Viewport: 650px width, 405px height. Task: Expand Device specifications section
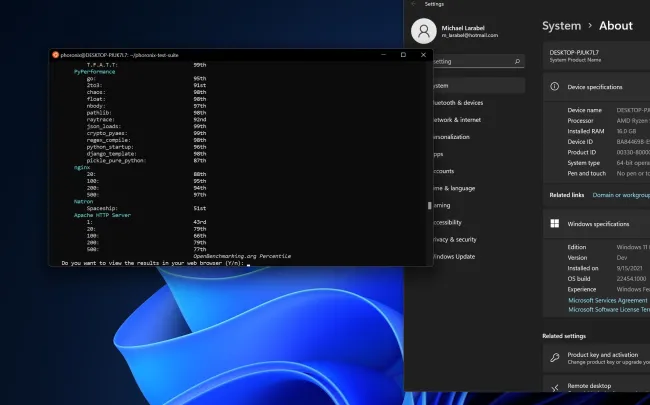(597, 87)
